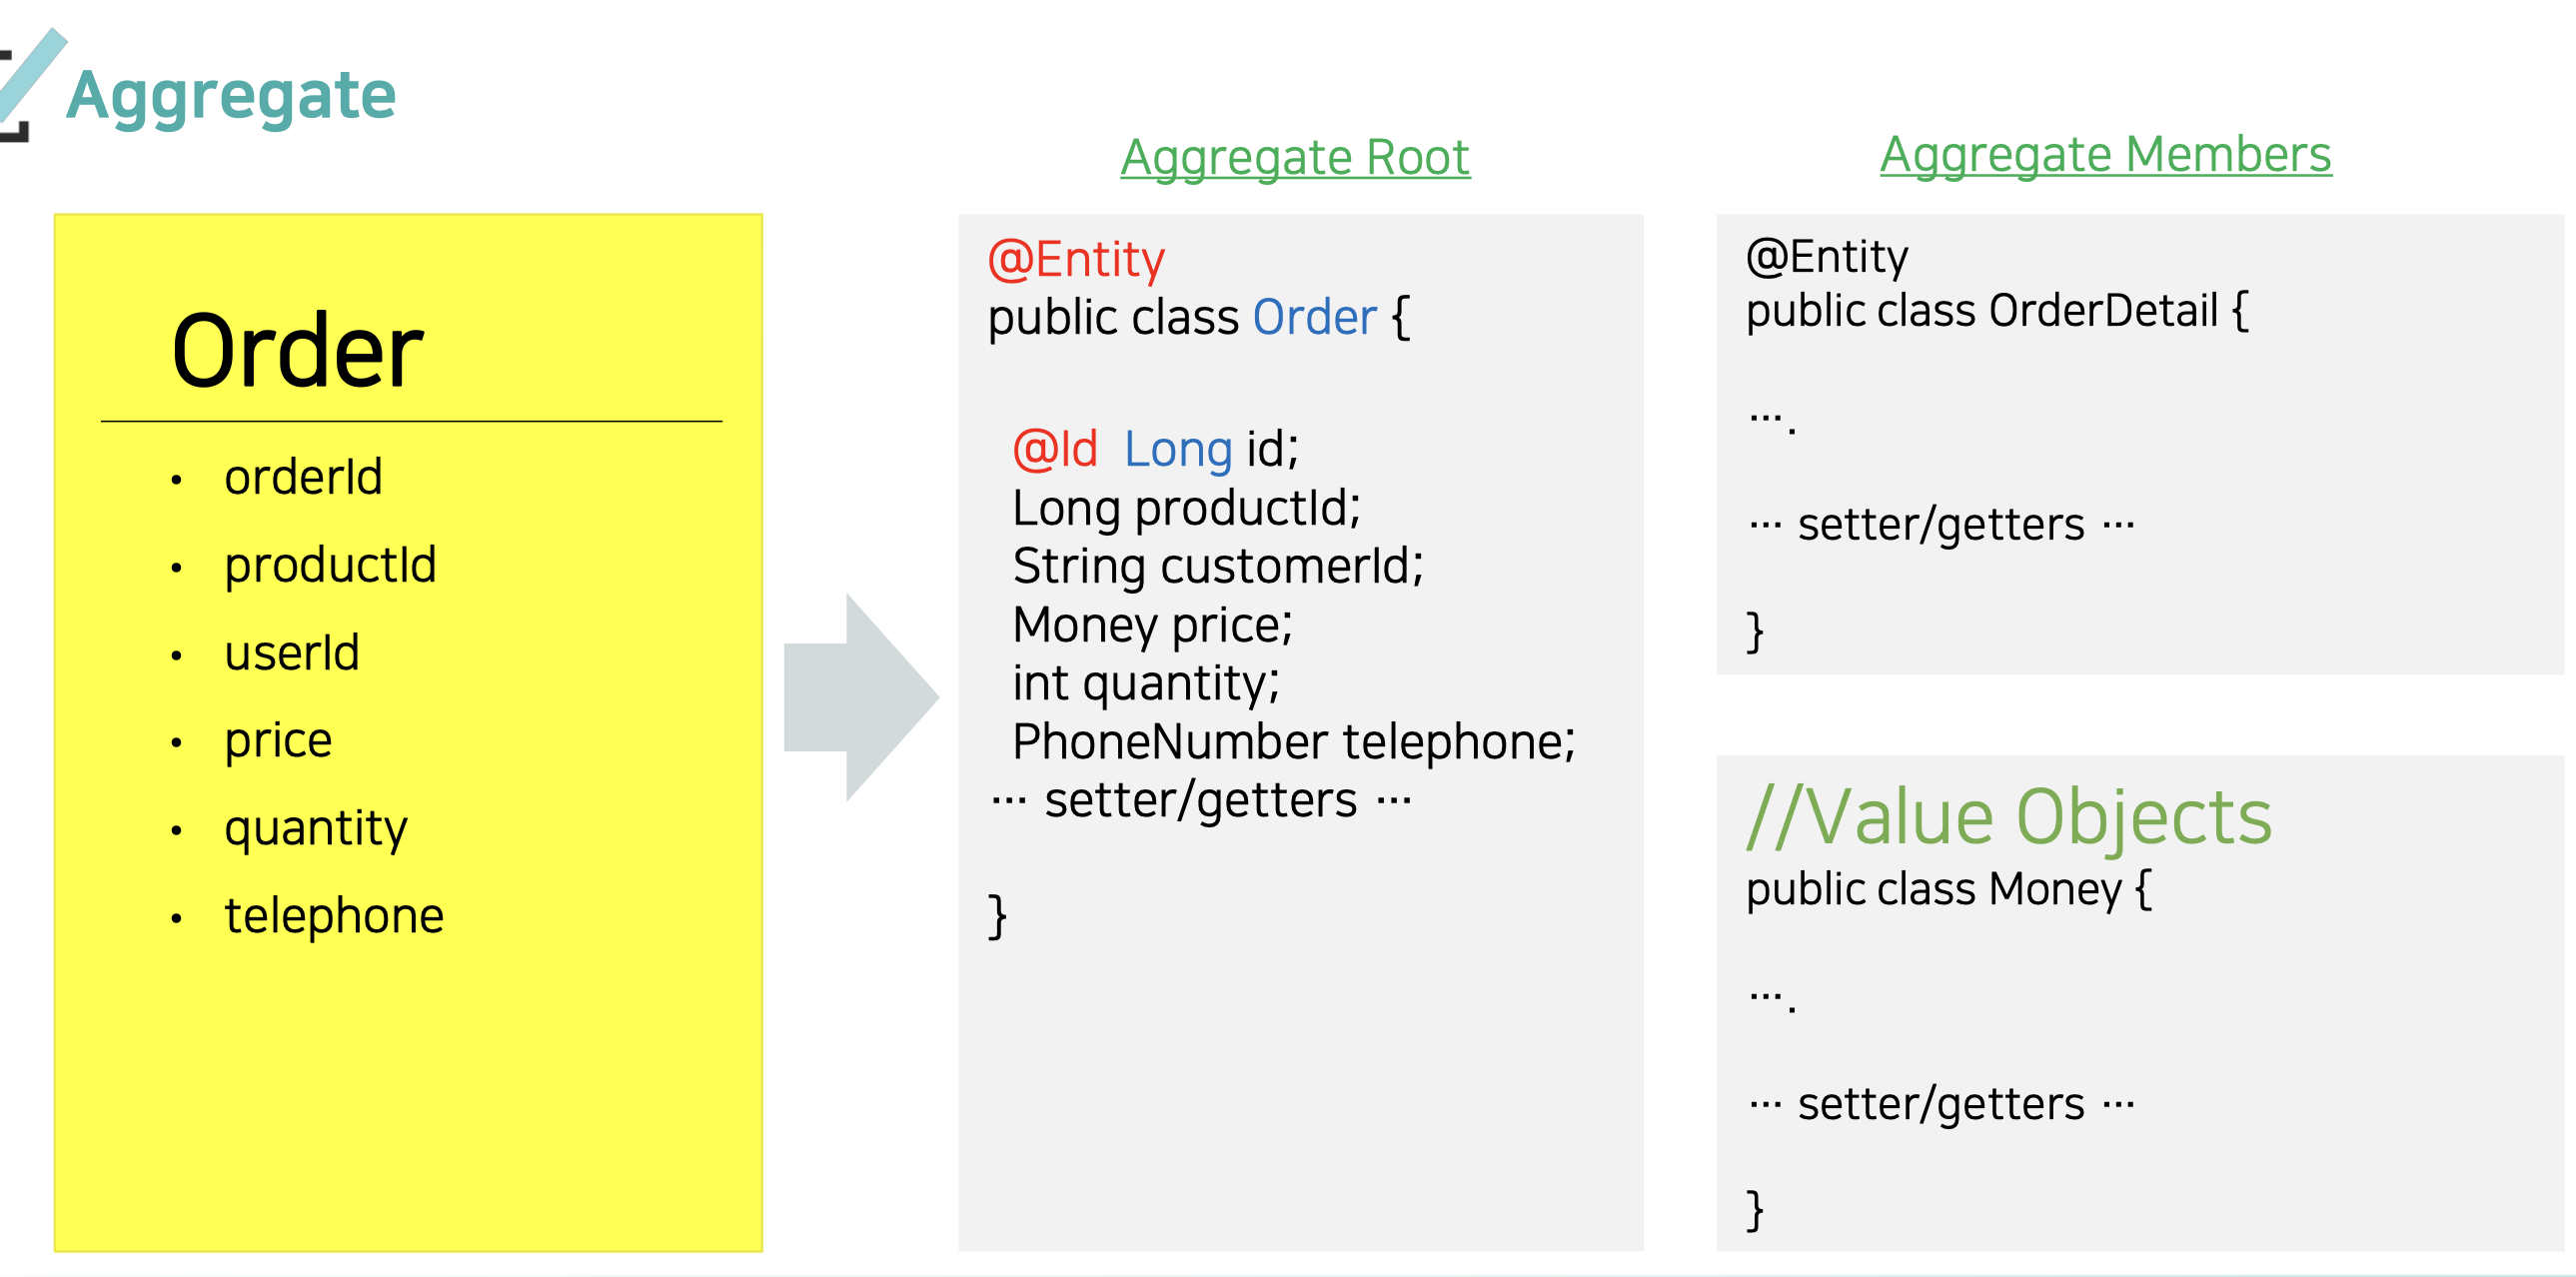
Task: Click the productId bullet item
Action: (x=330, y=565)
